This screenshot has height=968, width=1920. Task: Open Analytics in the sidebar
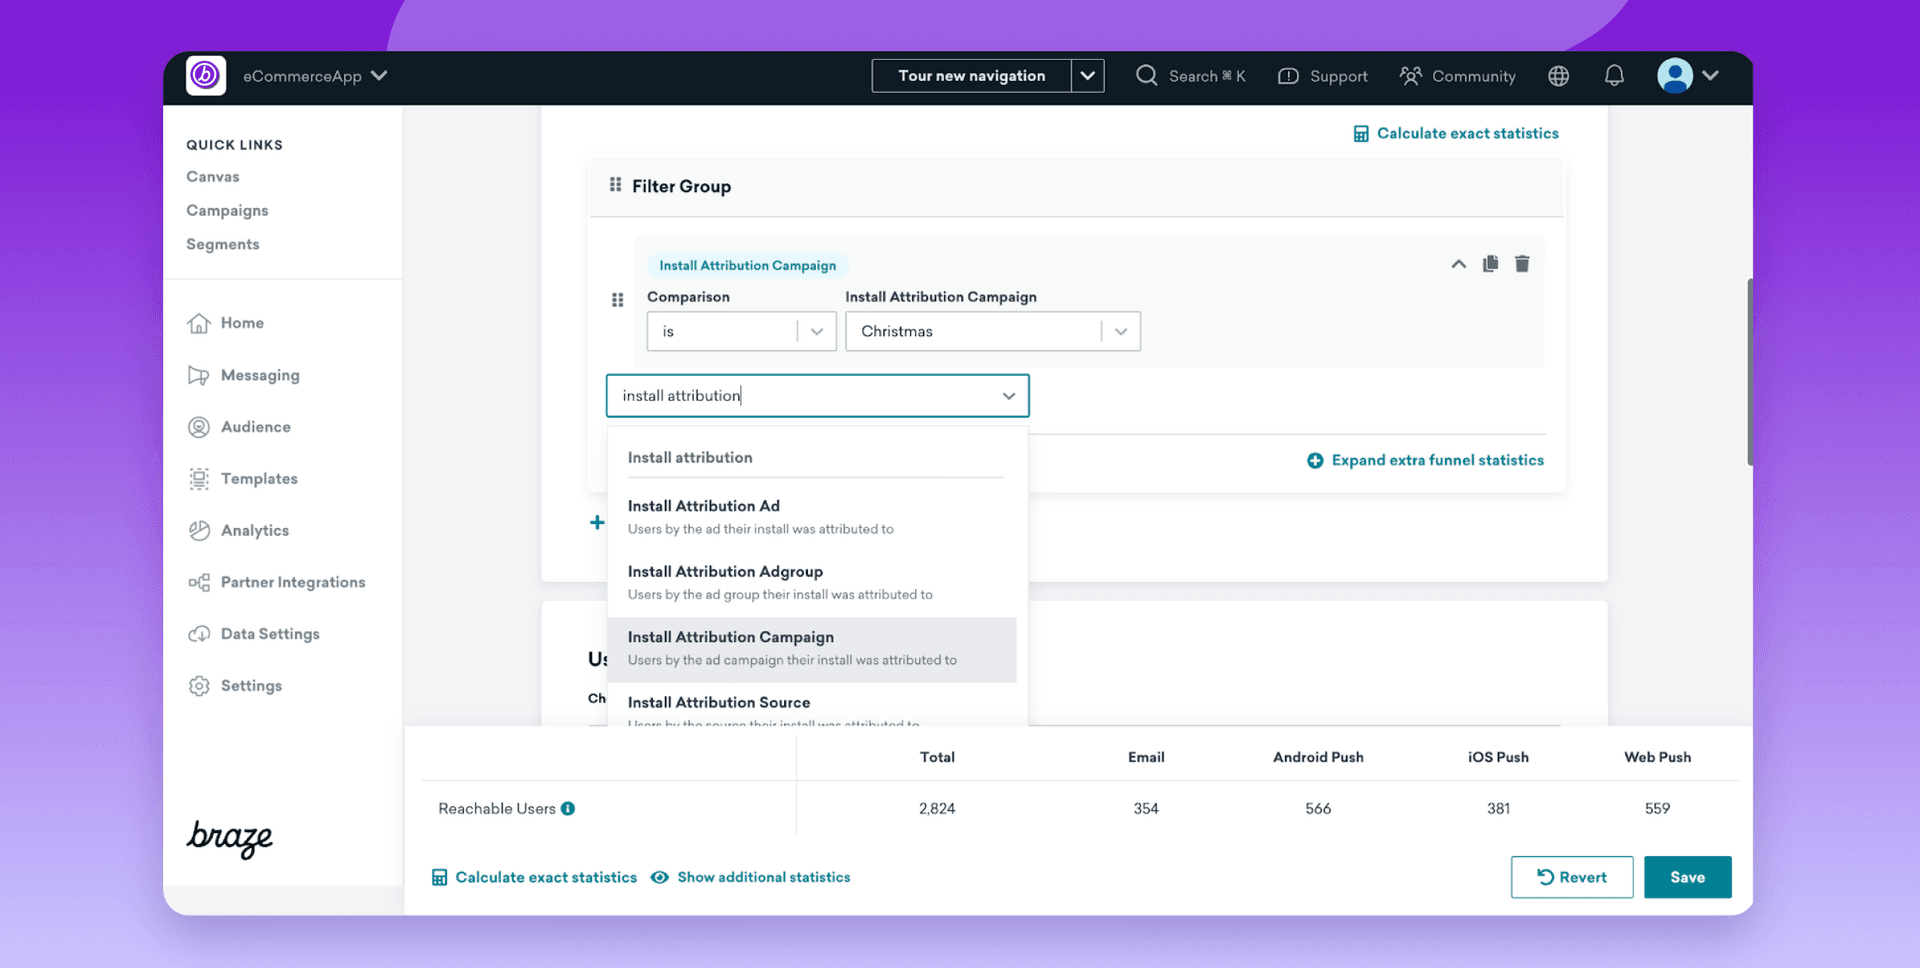tap(254, 531)
